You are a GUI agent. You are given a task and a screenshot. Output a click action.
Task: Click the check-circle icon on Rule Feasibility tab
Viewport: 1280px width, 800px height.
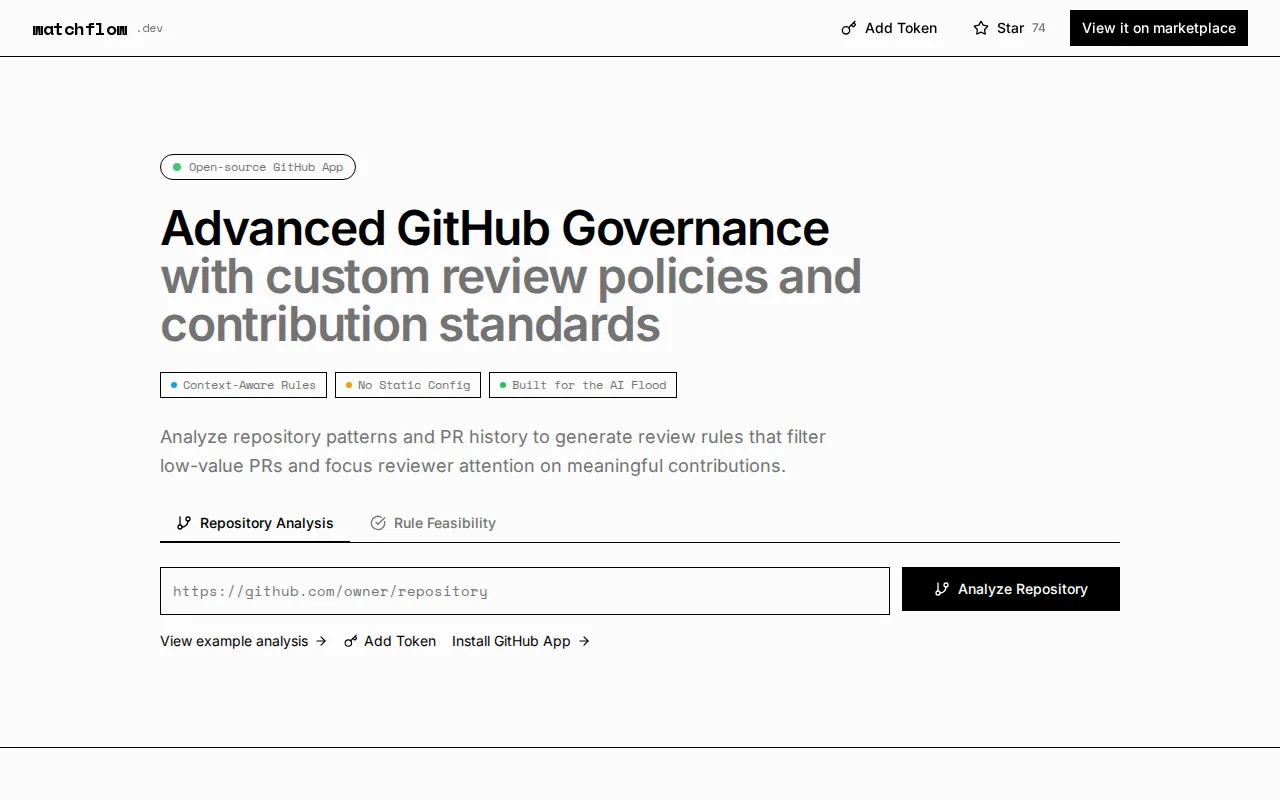(378, 523)
